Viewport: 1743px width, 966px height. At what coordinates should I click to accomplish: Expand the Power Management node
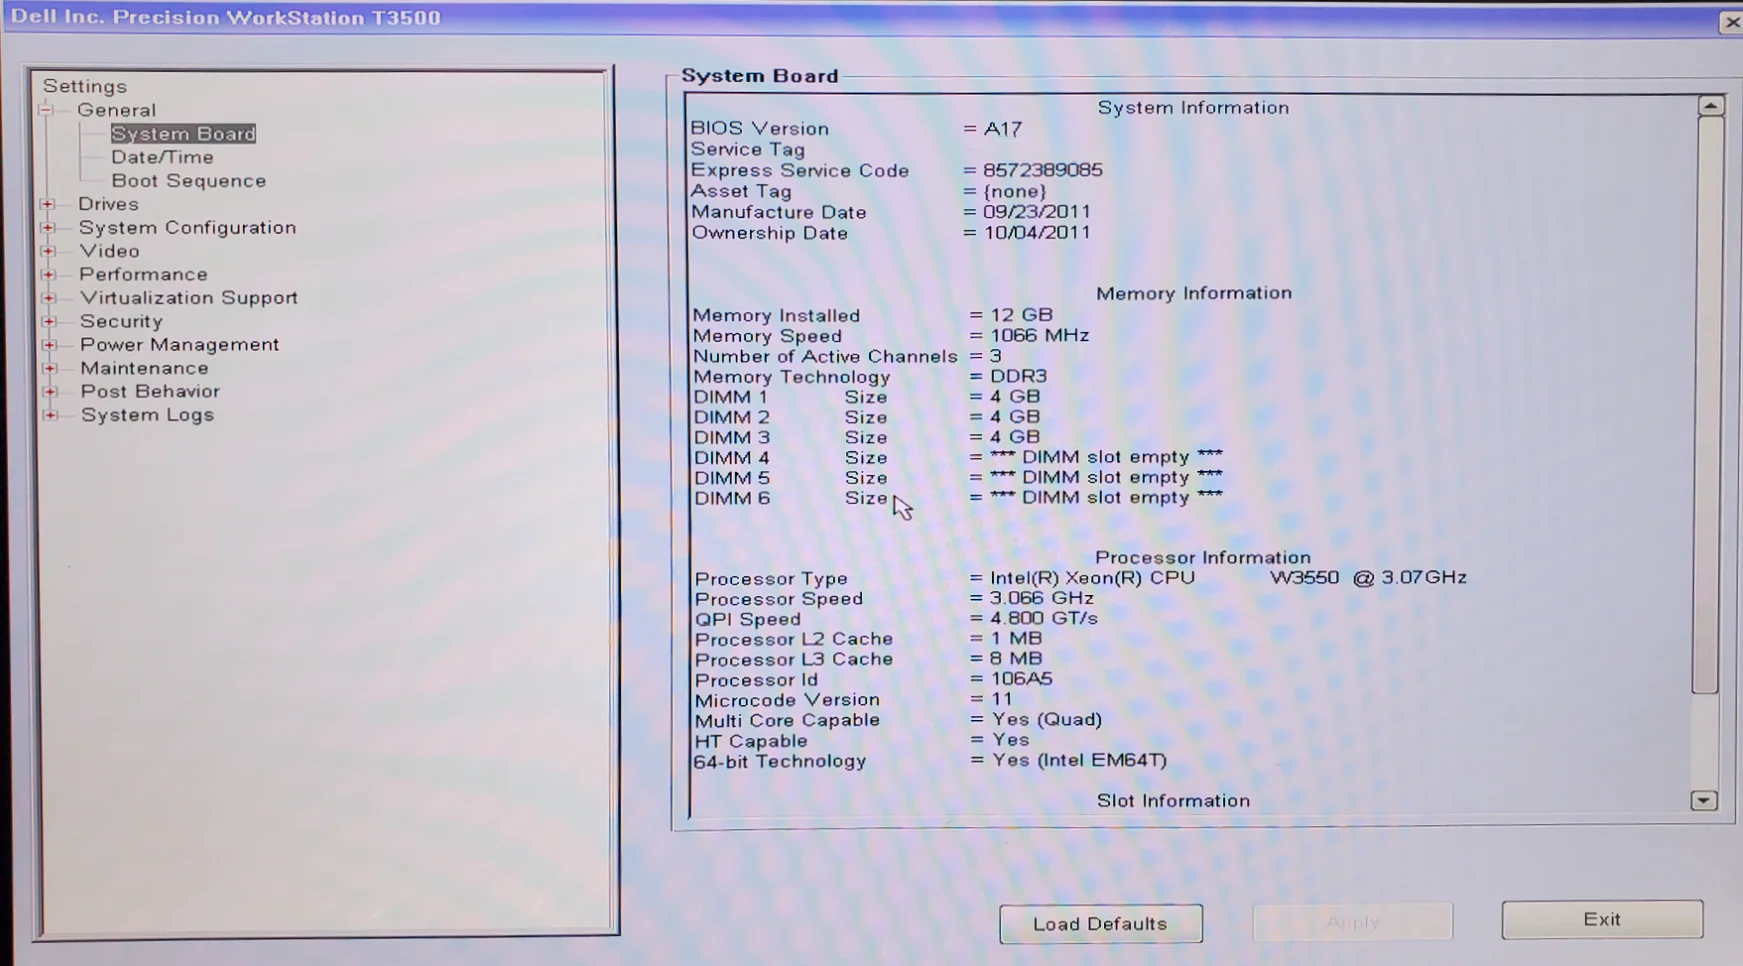[49, 345]
